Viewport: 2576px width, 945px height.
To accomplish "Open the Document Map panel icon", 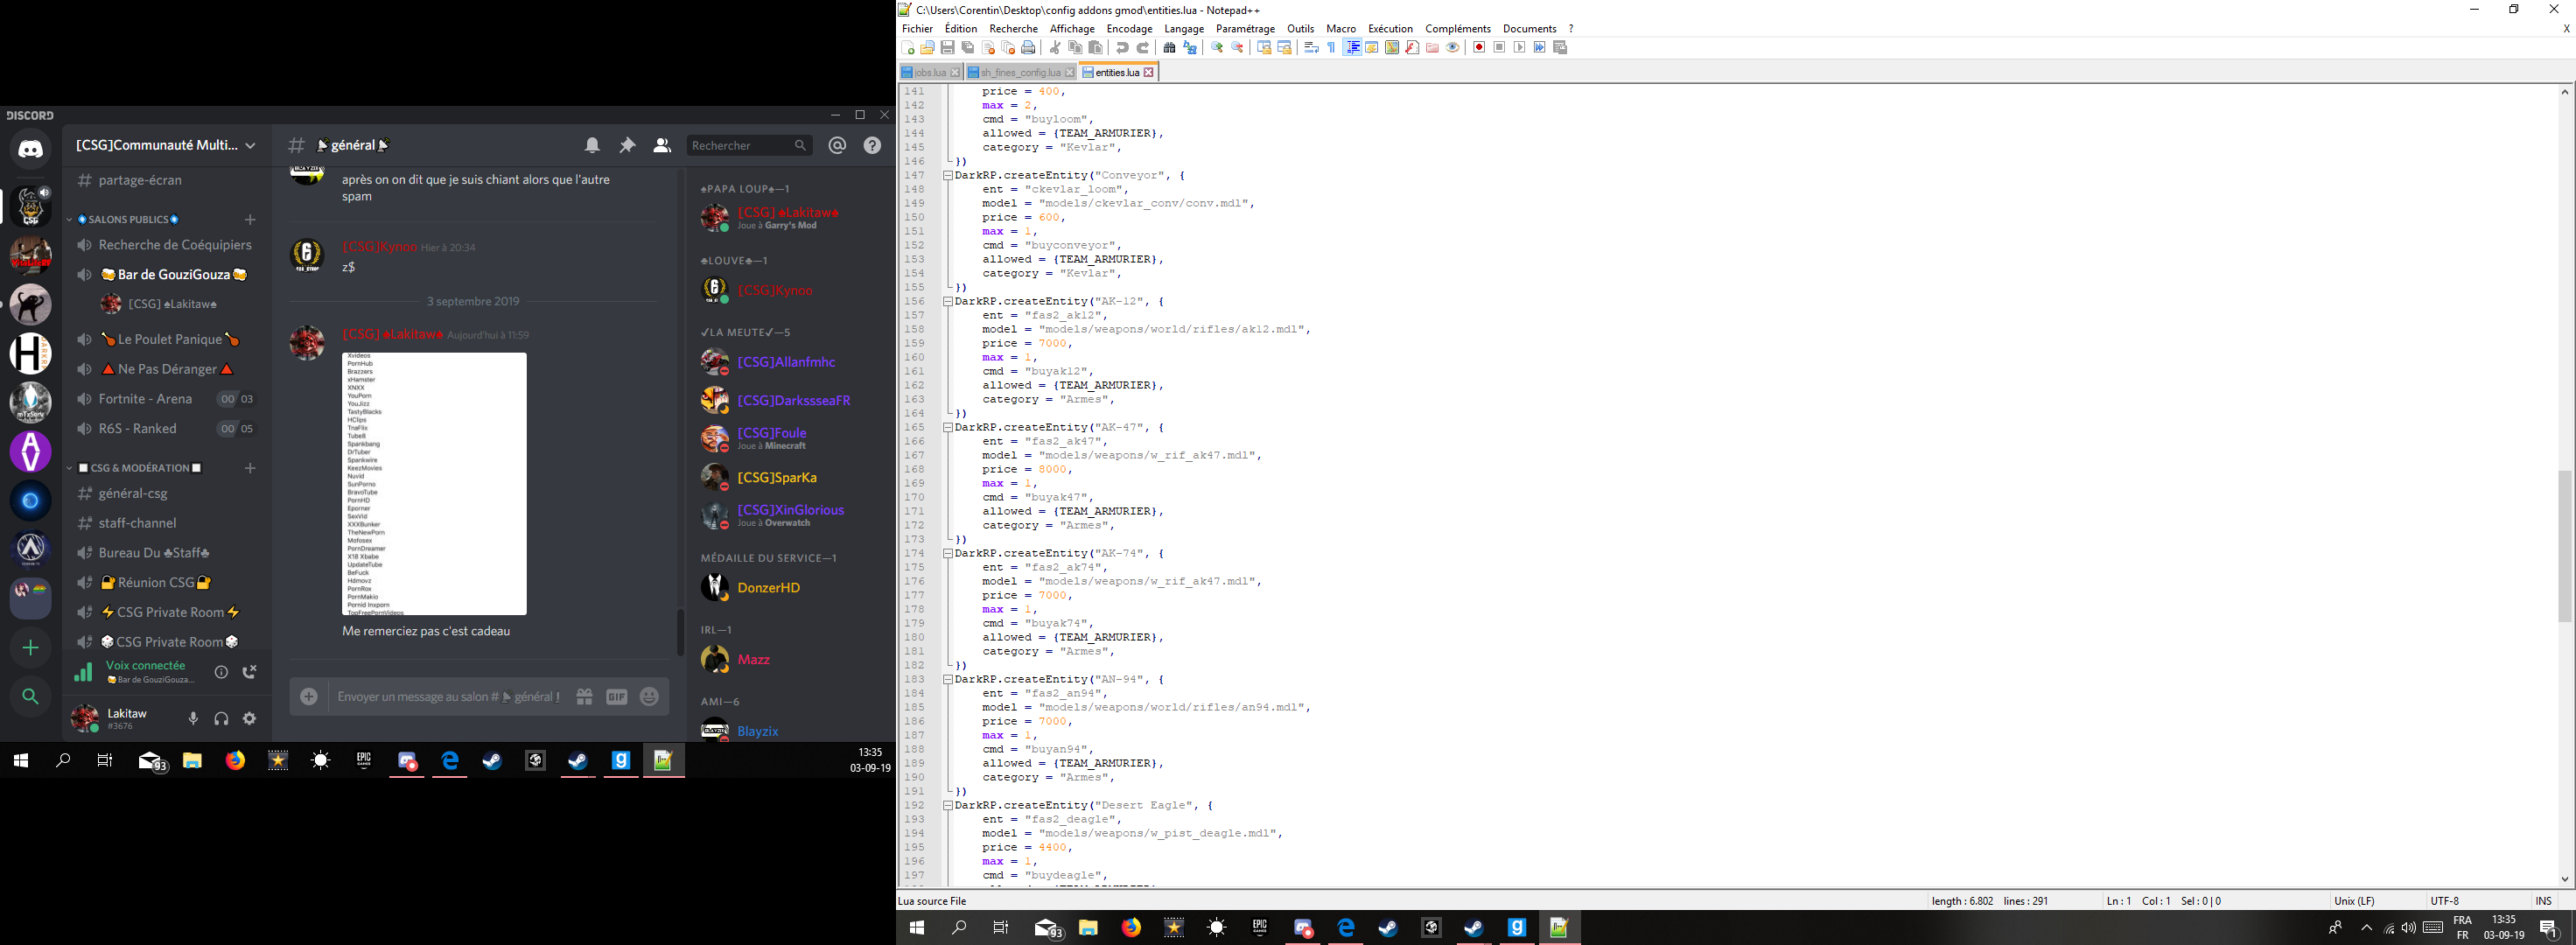I will pyautogui.click(x=1392, y=47).
